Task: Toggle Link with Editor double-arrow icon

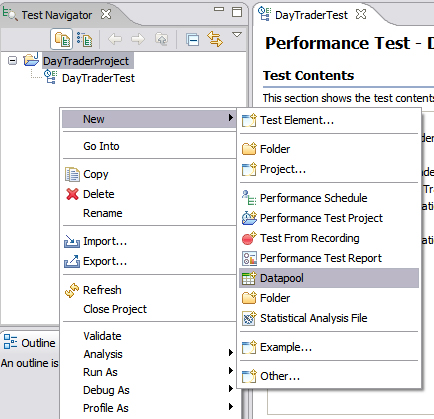Action: [215, 39]
